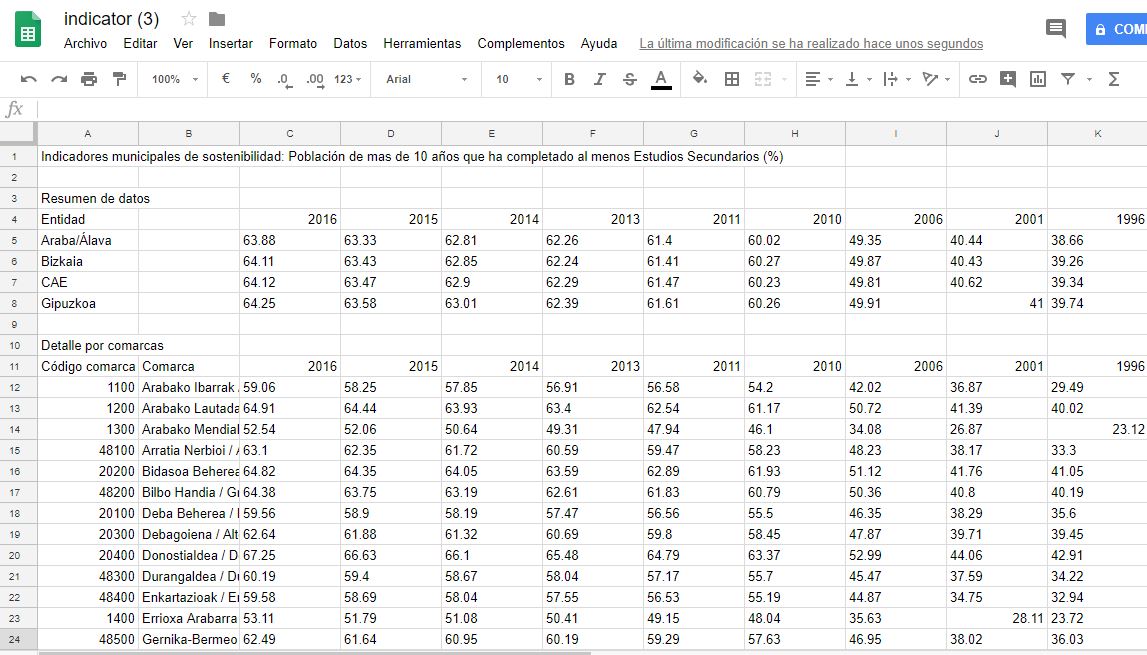Select the title cell in row 1
Image resolution: width=1147 pixels, height=655 pixels.
[88, 156]
